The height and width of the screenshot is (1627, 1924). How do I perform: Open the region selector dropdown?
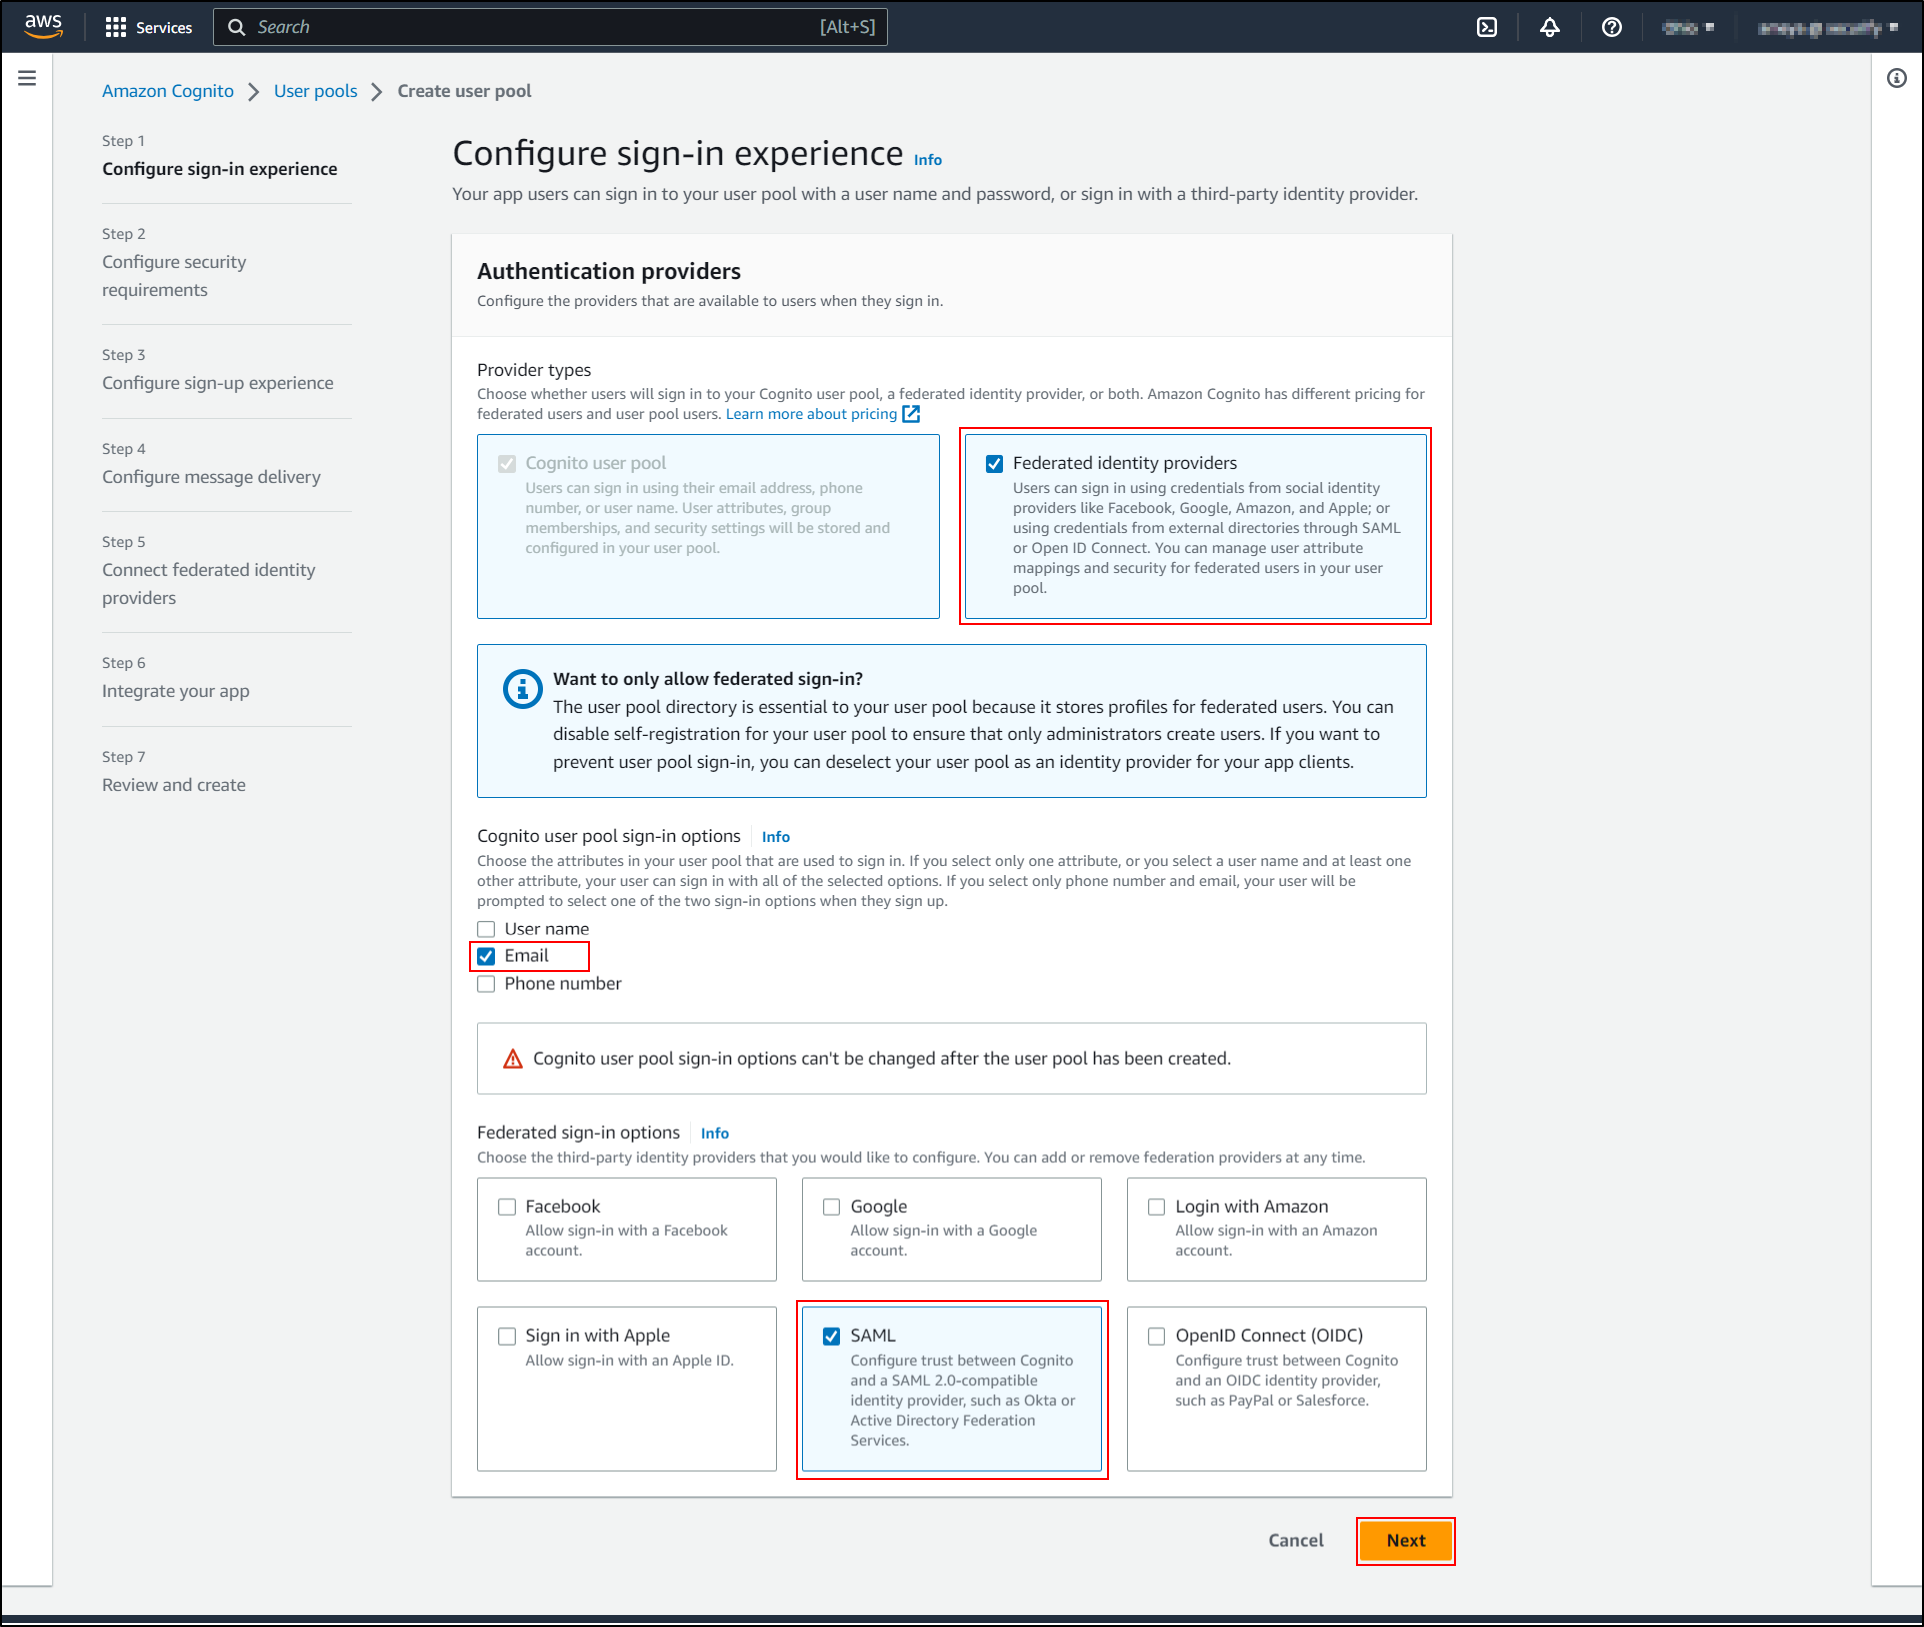point(1688,27)
